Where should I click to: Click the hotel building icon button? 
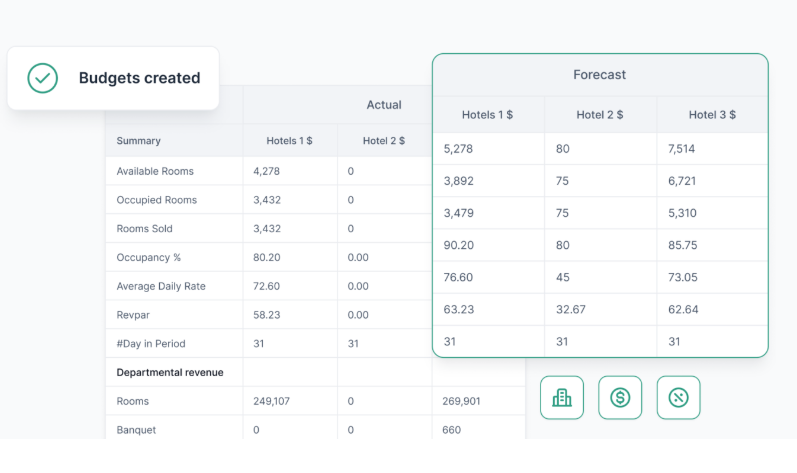(x=562, y=398)
